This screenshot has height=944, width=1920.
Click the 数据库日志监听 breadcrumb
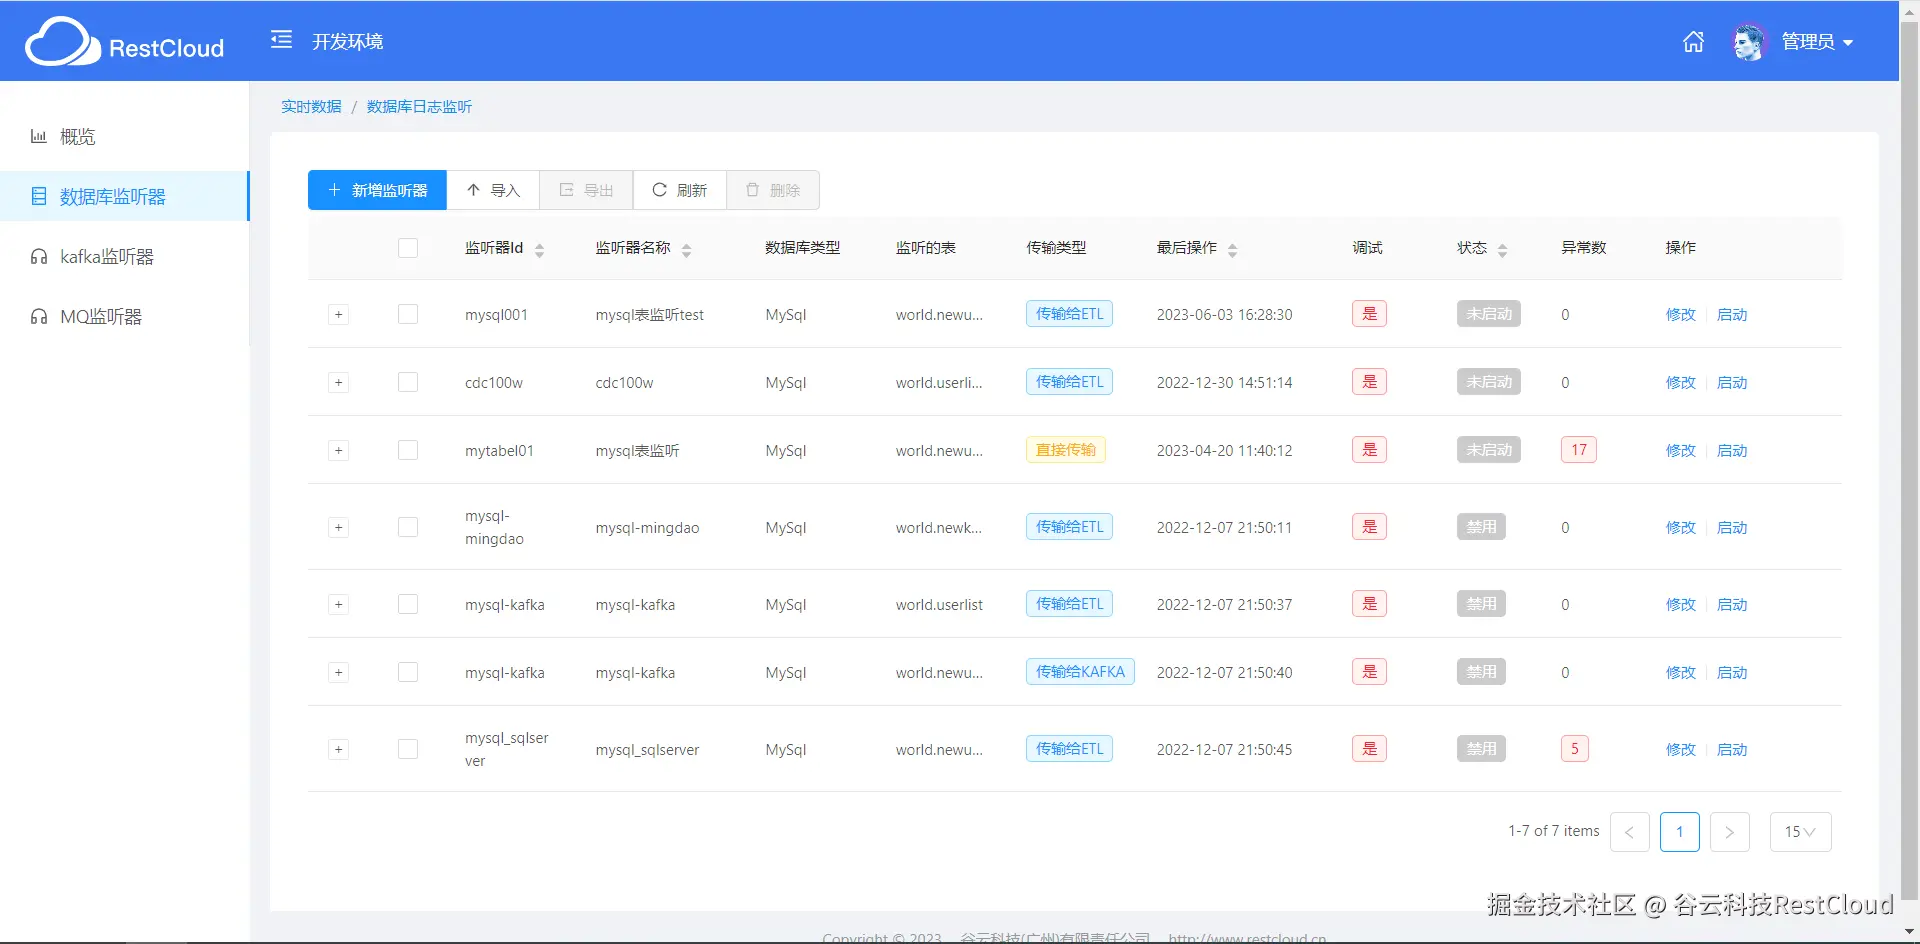[x=419, y=107]
